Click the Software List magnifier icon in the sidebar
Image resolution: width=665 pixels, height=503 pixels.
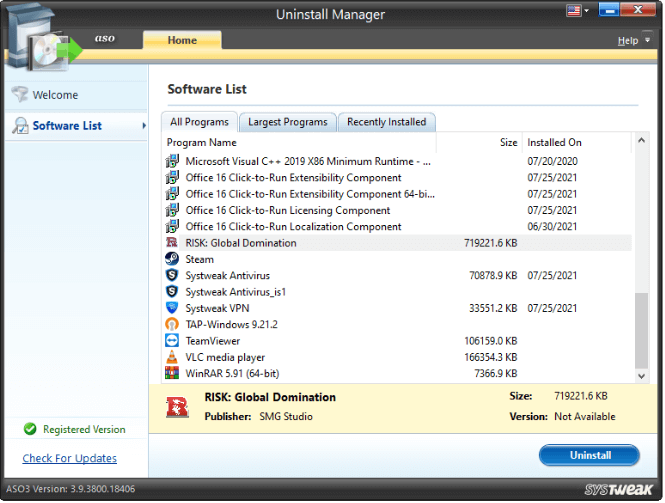20,126
